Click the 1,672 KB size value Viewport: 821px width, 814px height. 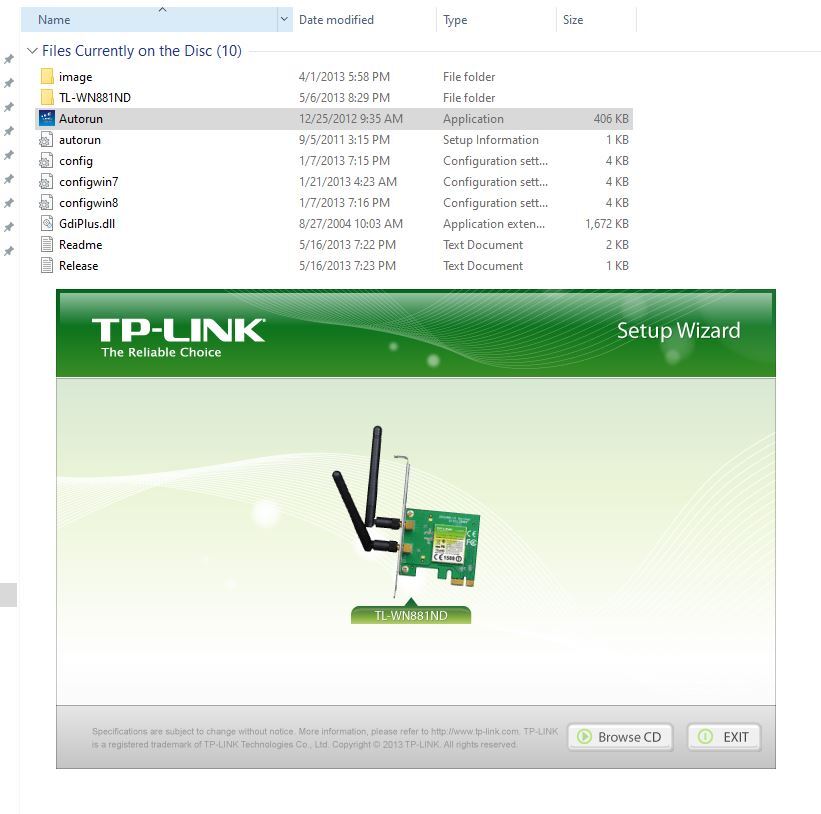pos(607,224)
